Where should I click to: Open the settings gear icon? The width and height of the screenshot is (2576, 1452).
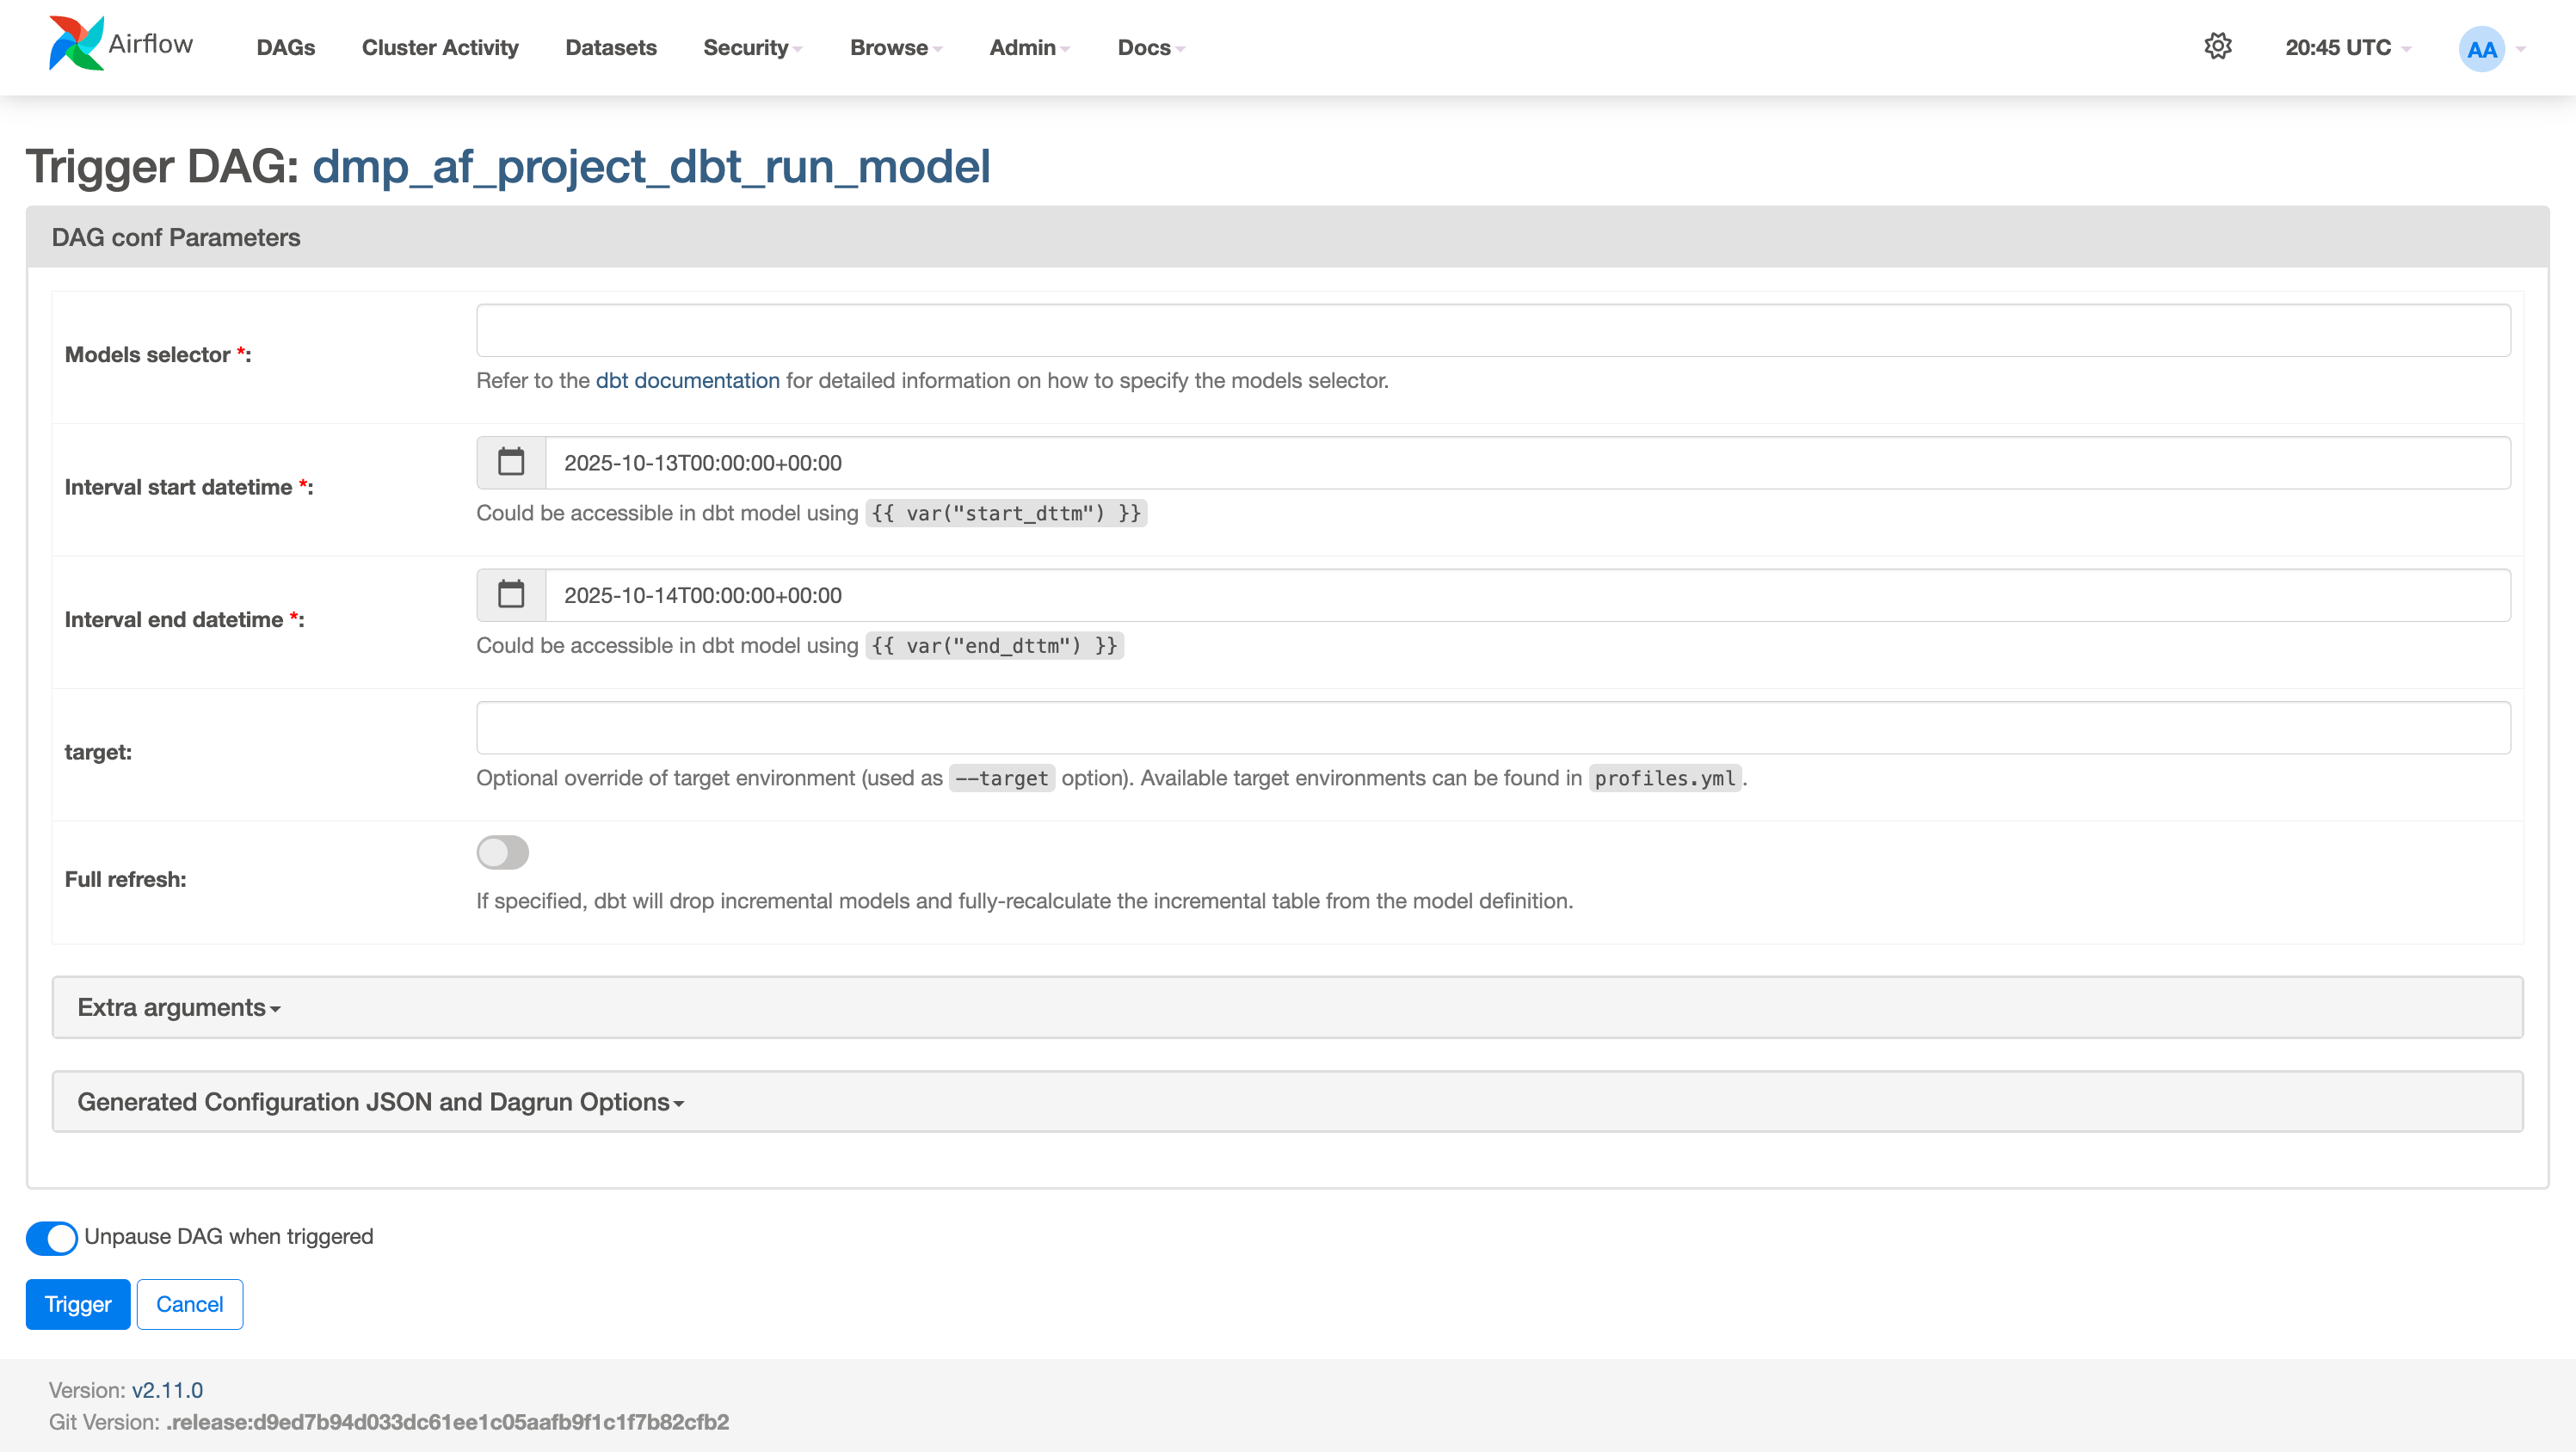coord(2217,47)
